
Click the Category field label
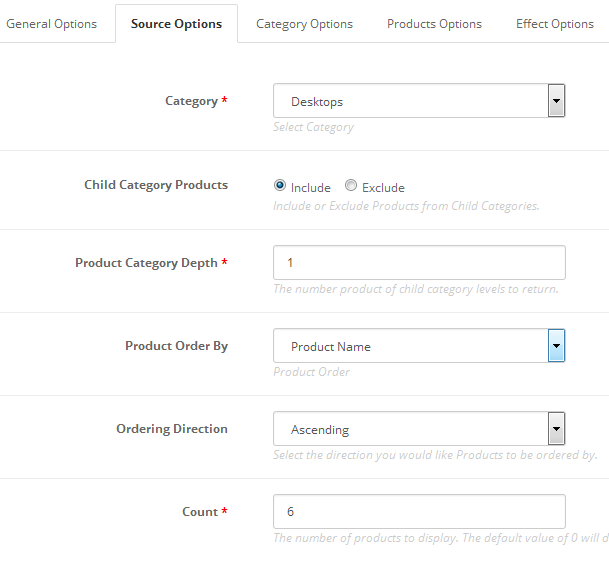tap(191, 101)
